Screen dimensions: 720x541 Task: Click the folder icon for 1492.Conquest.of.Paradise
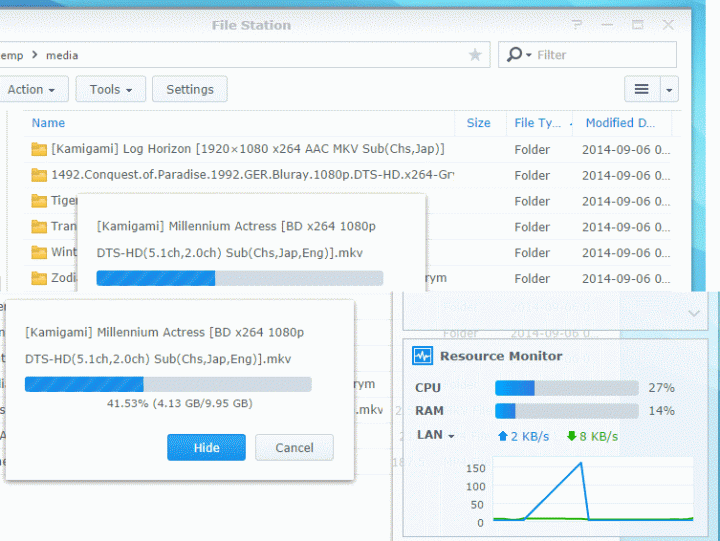[39, 175]
